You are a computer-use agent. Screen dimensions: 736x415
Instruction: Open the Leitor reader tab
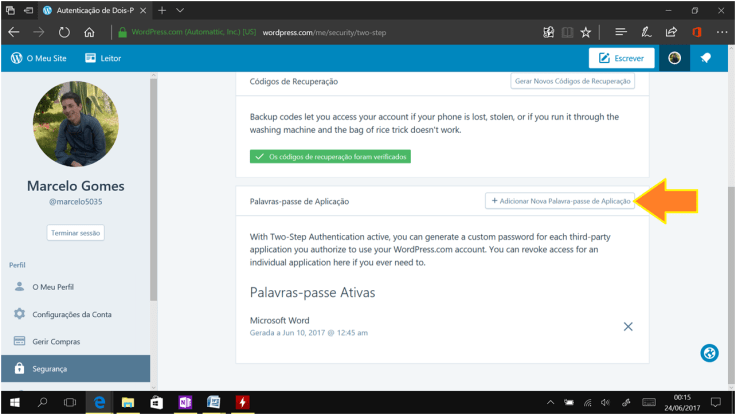[102, 58]
